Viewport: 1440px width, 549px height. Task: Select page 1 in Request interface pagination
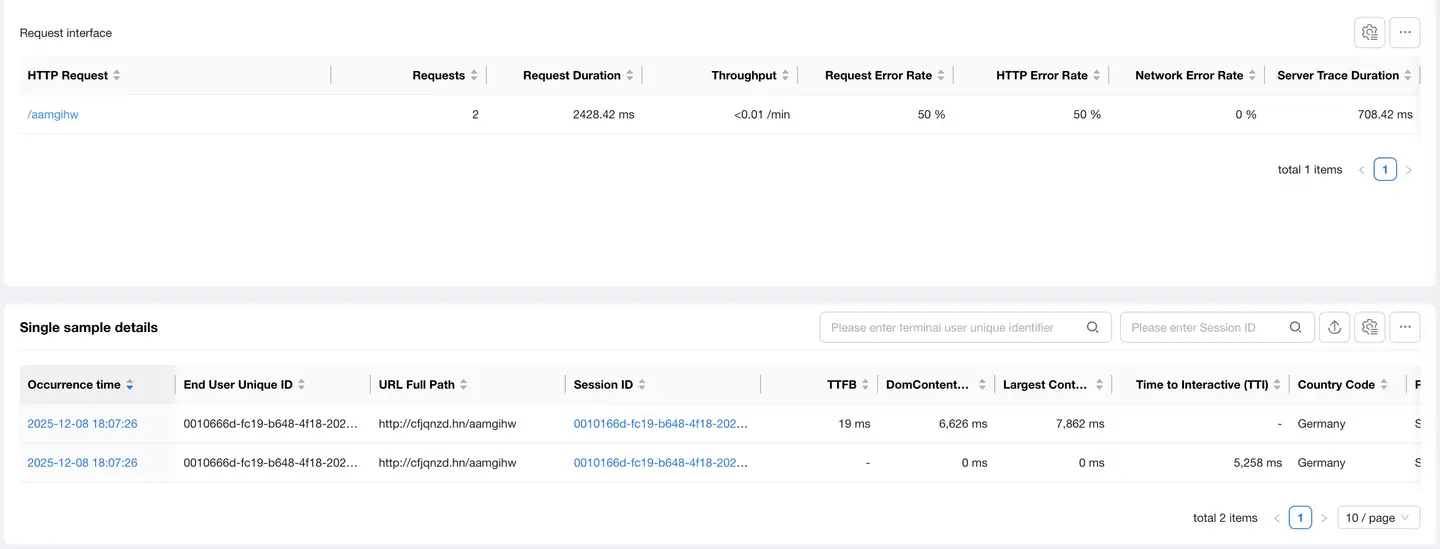[x=1384, y=170]
